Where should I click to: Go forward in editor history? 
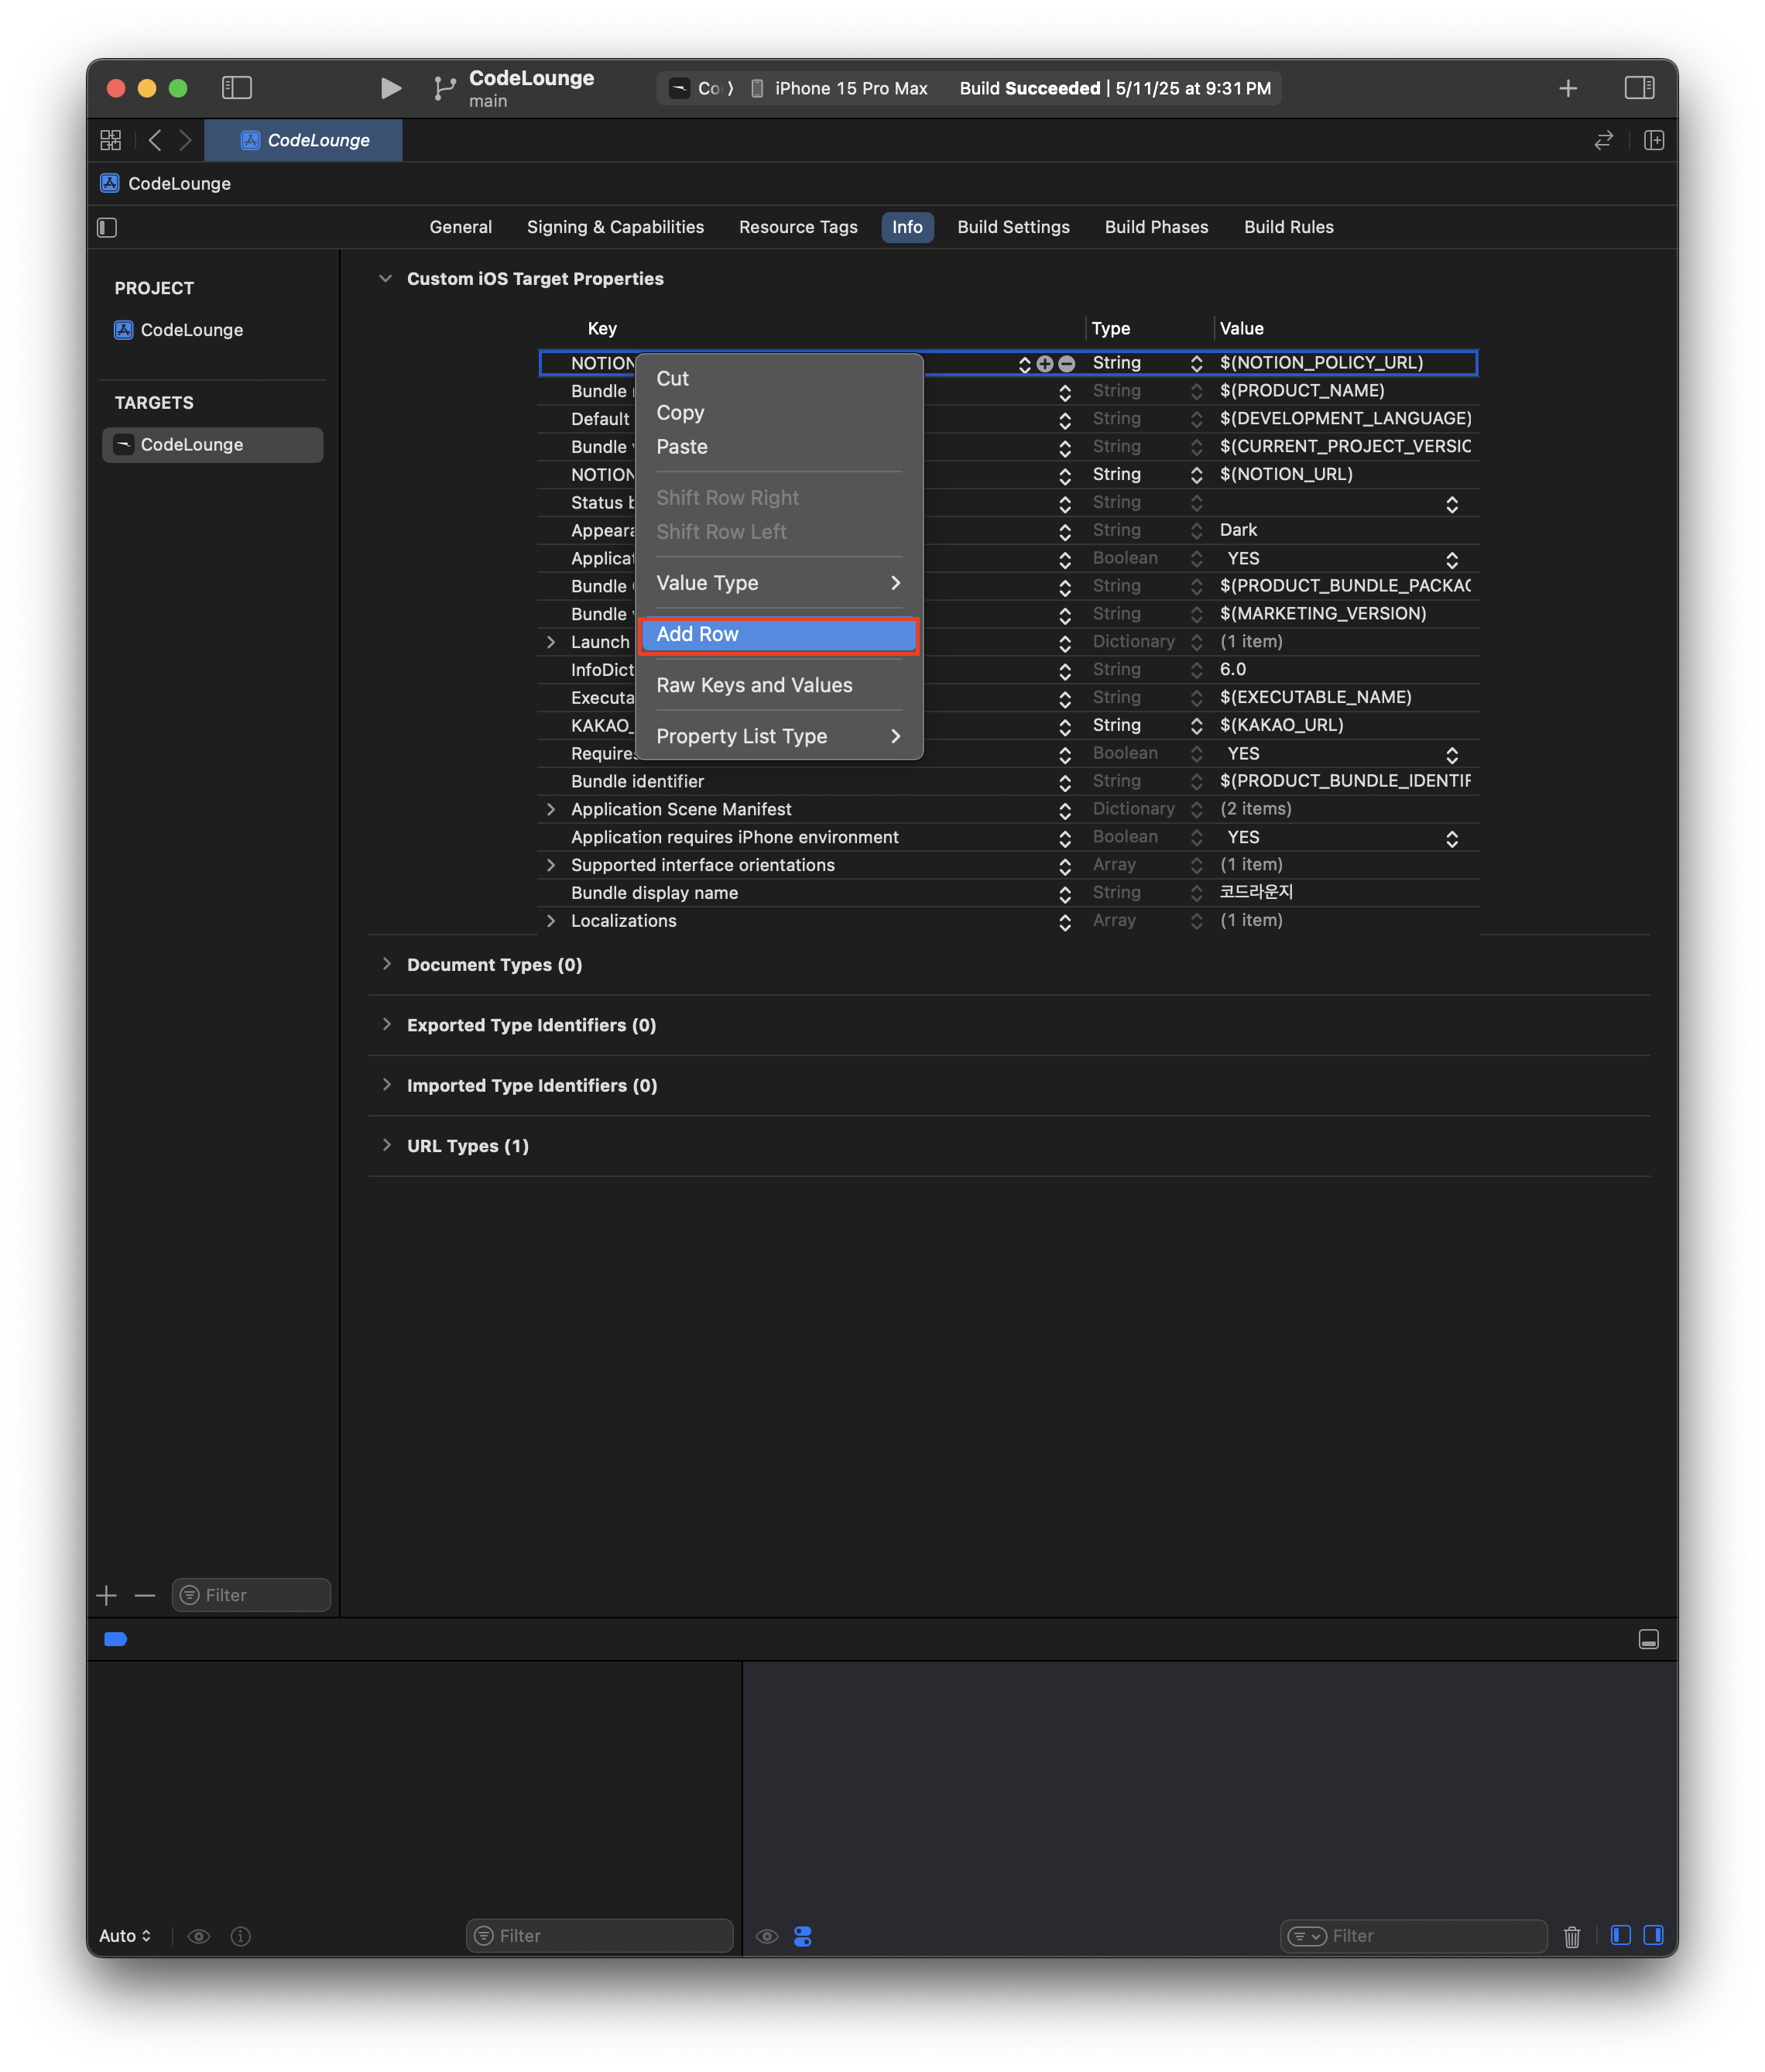[185, 140]
